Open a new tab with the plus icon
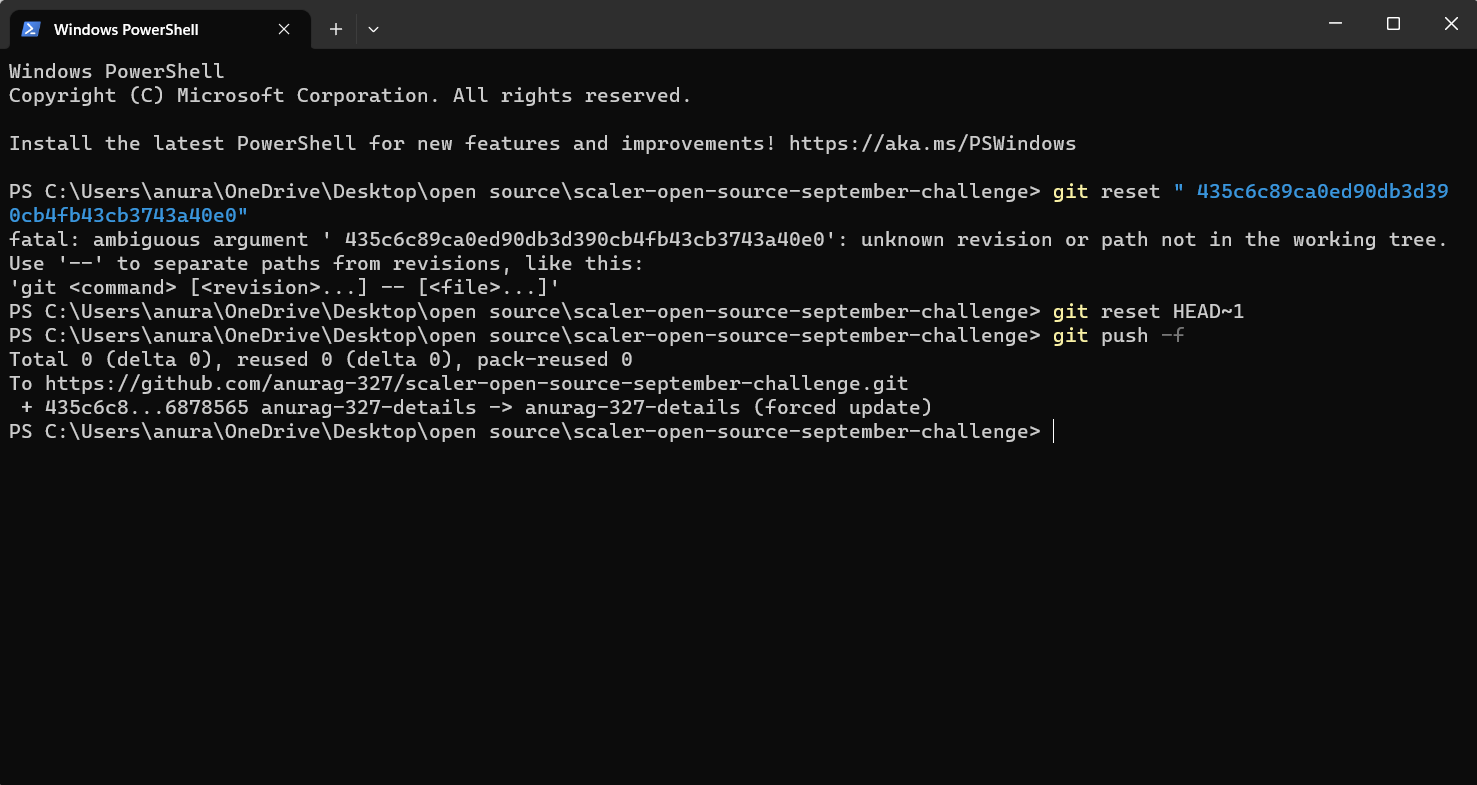The height and width of the screenshot is (785, 1477). [x=335, y=29]
